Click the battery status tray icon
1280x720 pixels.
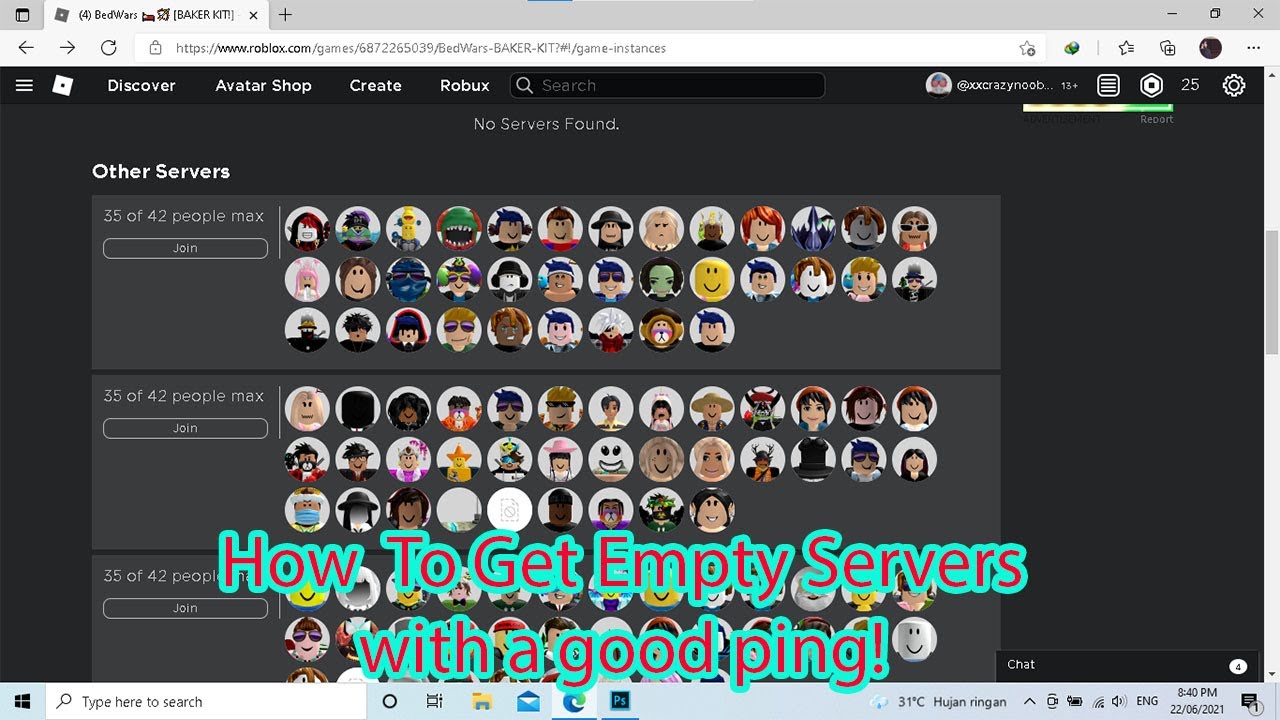[1075, 701]
